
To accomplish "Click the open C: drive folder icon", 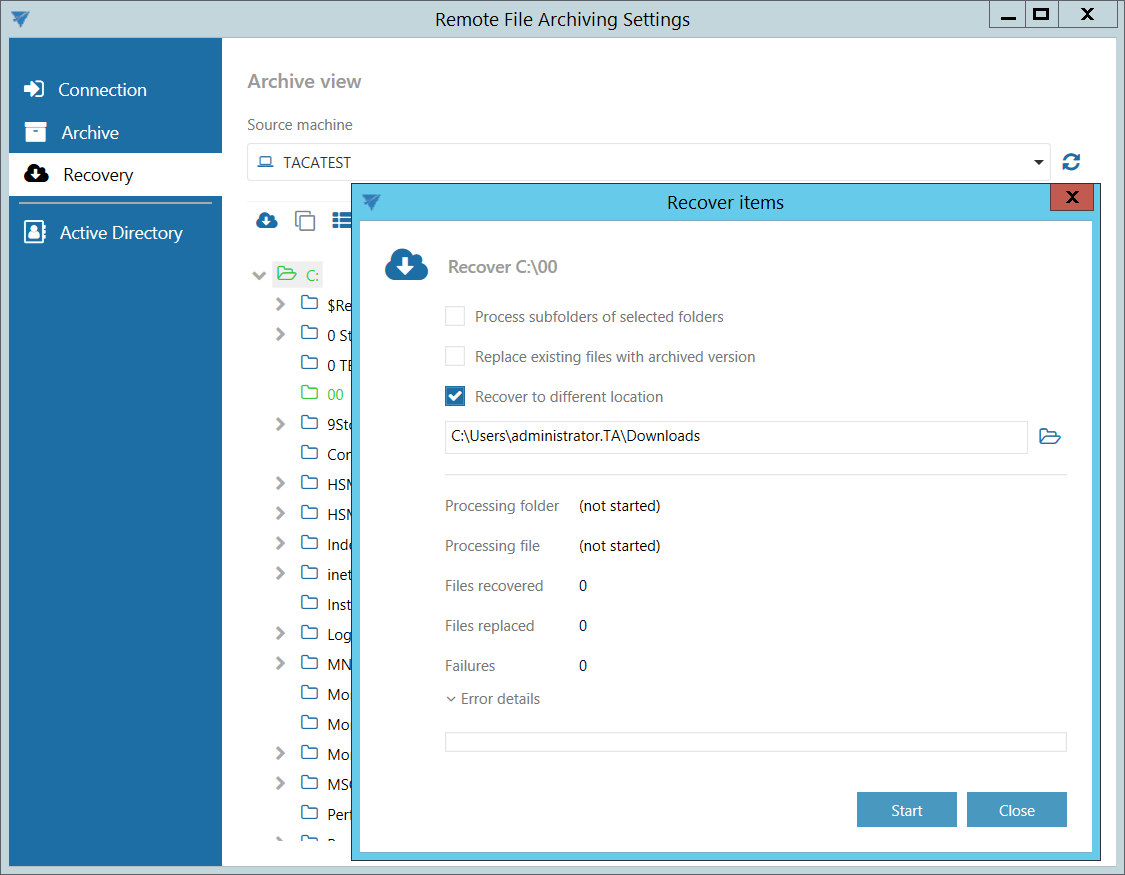I will 287,274.
